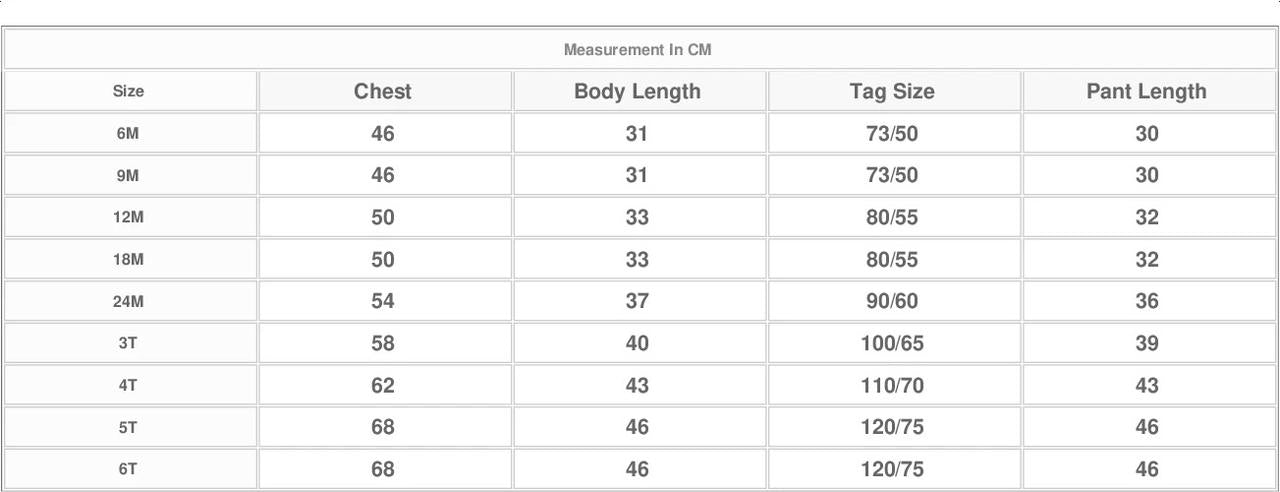
Task: Click the 100/65 tag size cell
Action: (892, 343)
